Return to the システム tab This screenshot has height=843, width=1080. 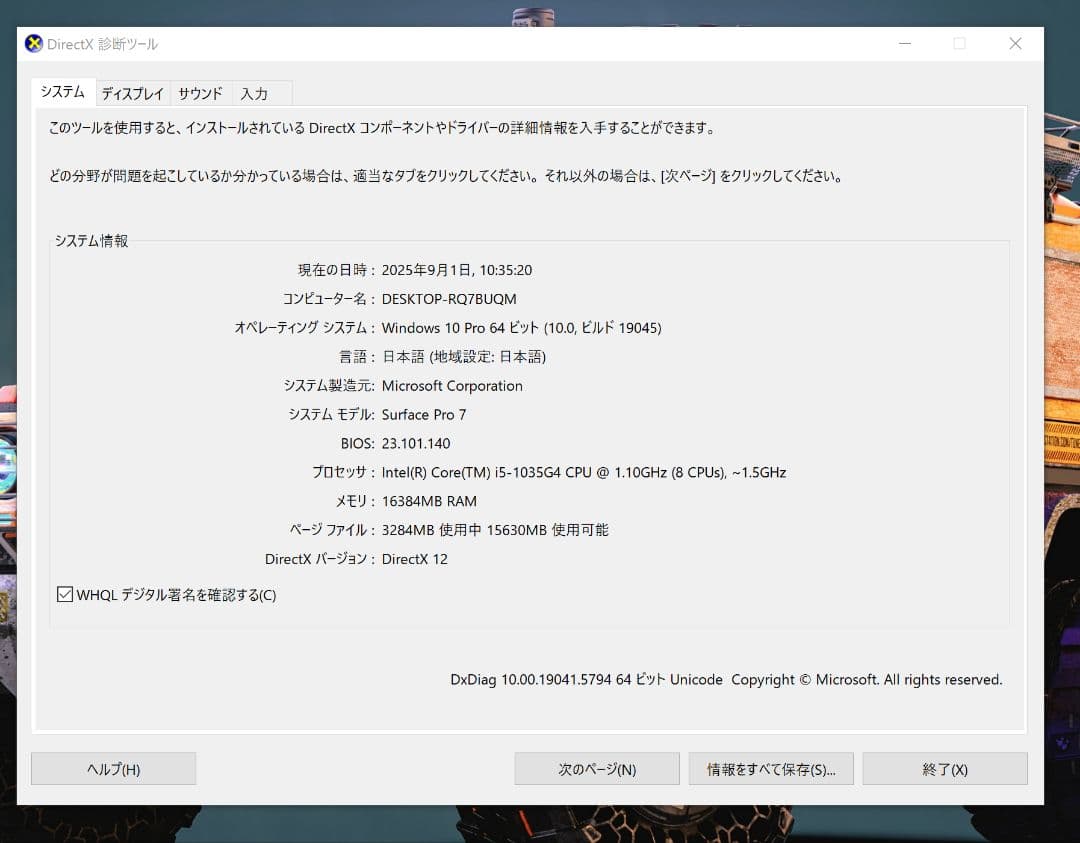(62, 91)
